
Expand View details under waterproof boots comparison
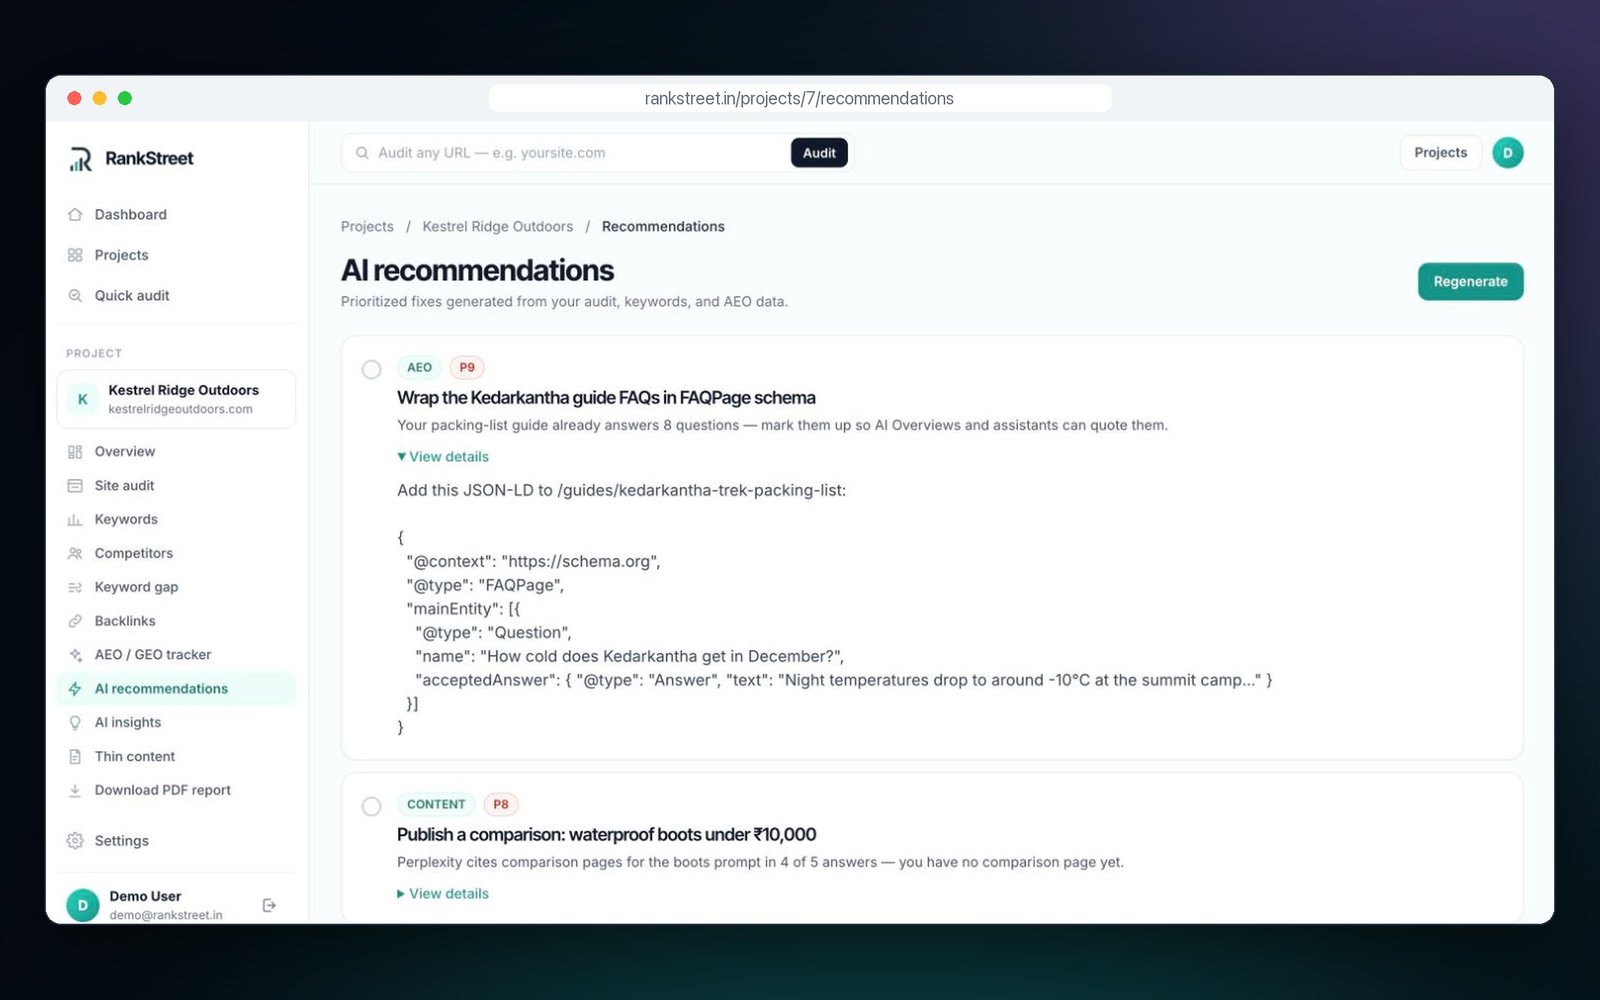pyautogui.click(x=443, y=894)
